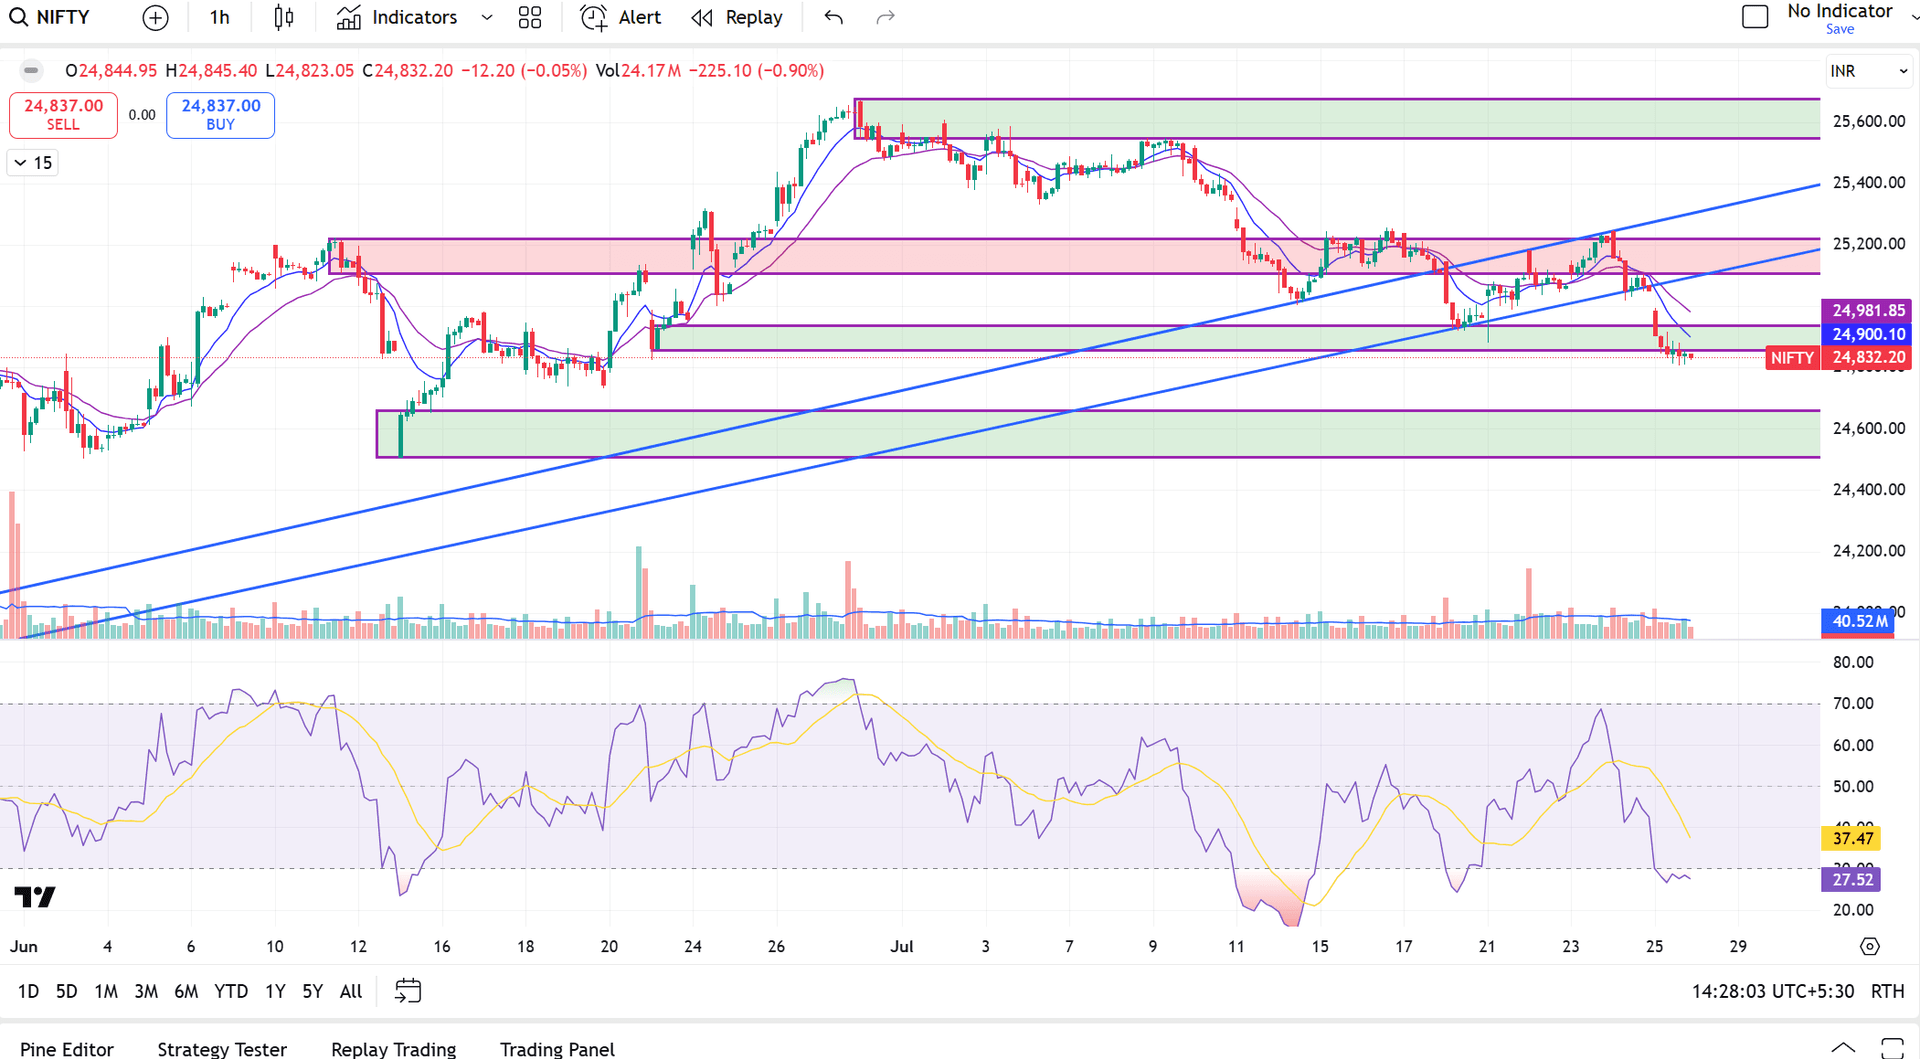
Task: Create an Alert
Action: click(x=621, y=17)
